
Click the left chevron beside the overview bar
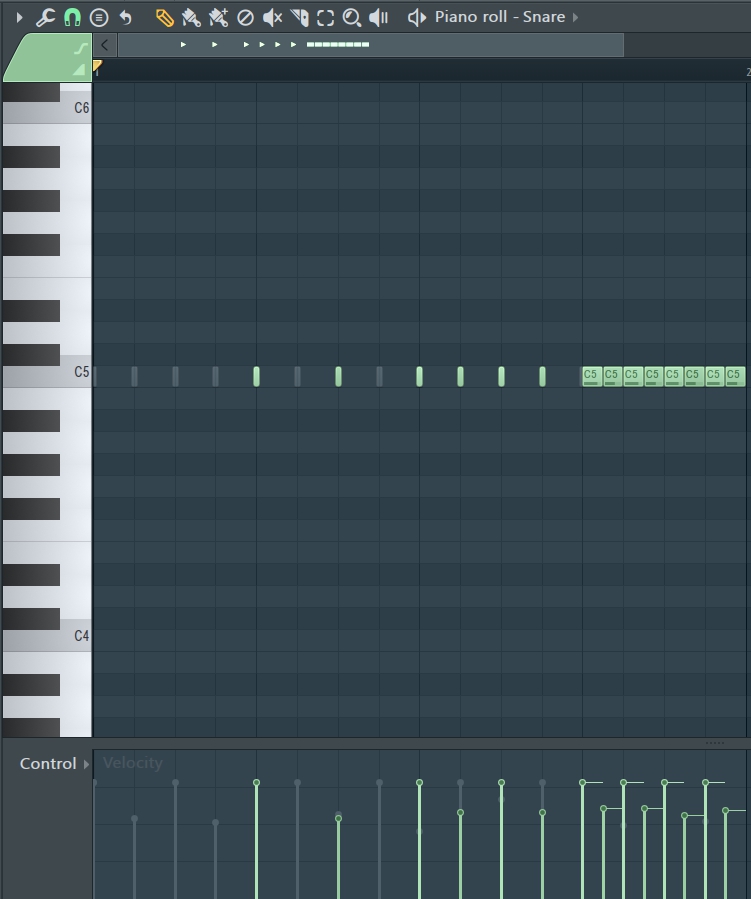point(104,45)
